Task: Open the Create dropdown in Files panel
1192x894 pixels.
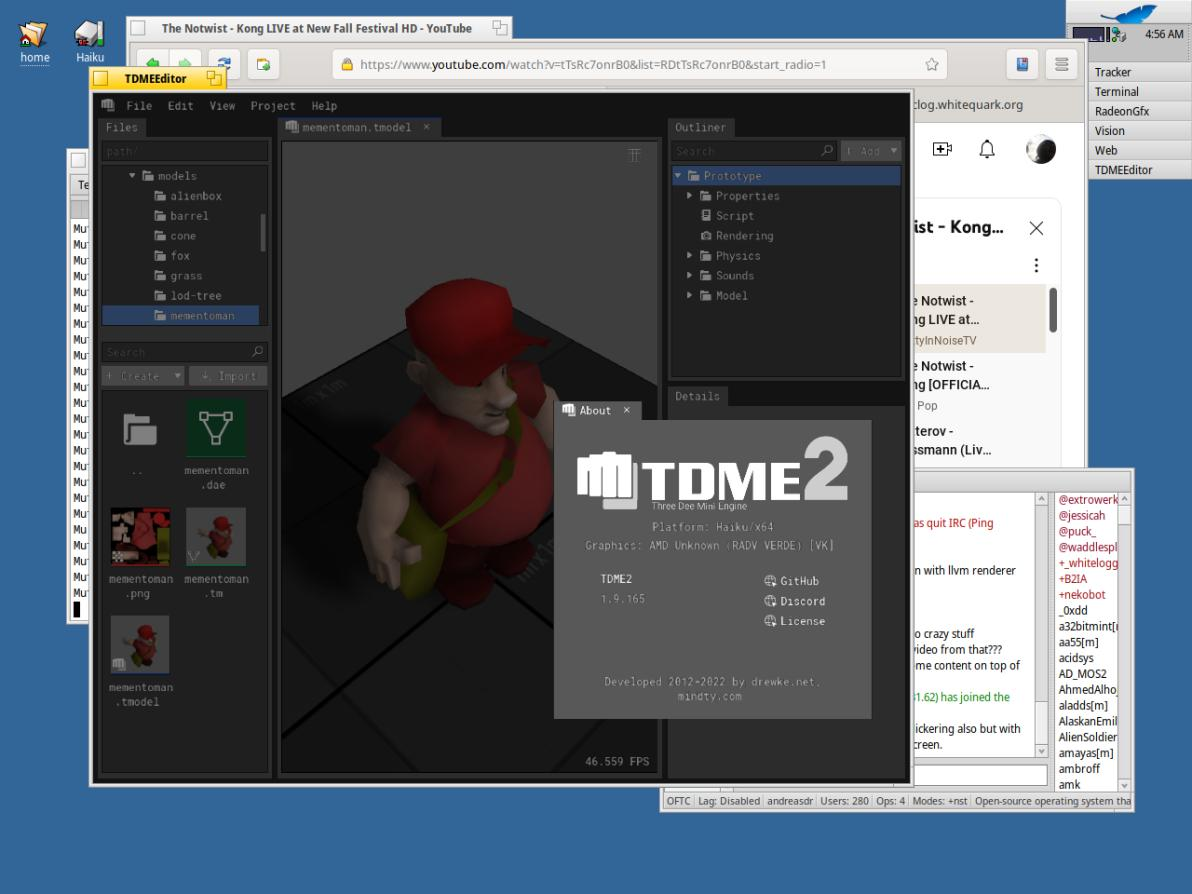Action: pyautogui.click(x=144, y=376)
